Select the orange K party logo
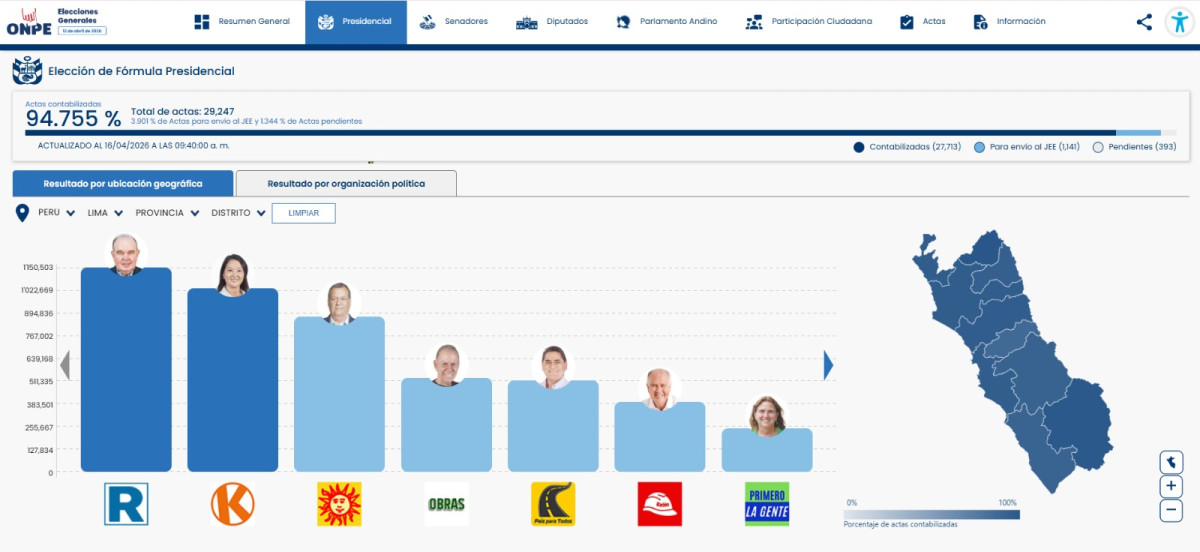 [x=232, y=504]
